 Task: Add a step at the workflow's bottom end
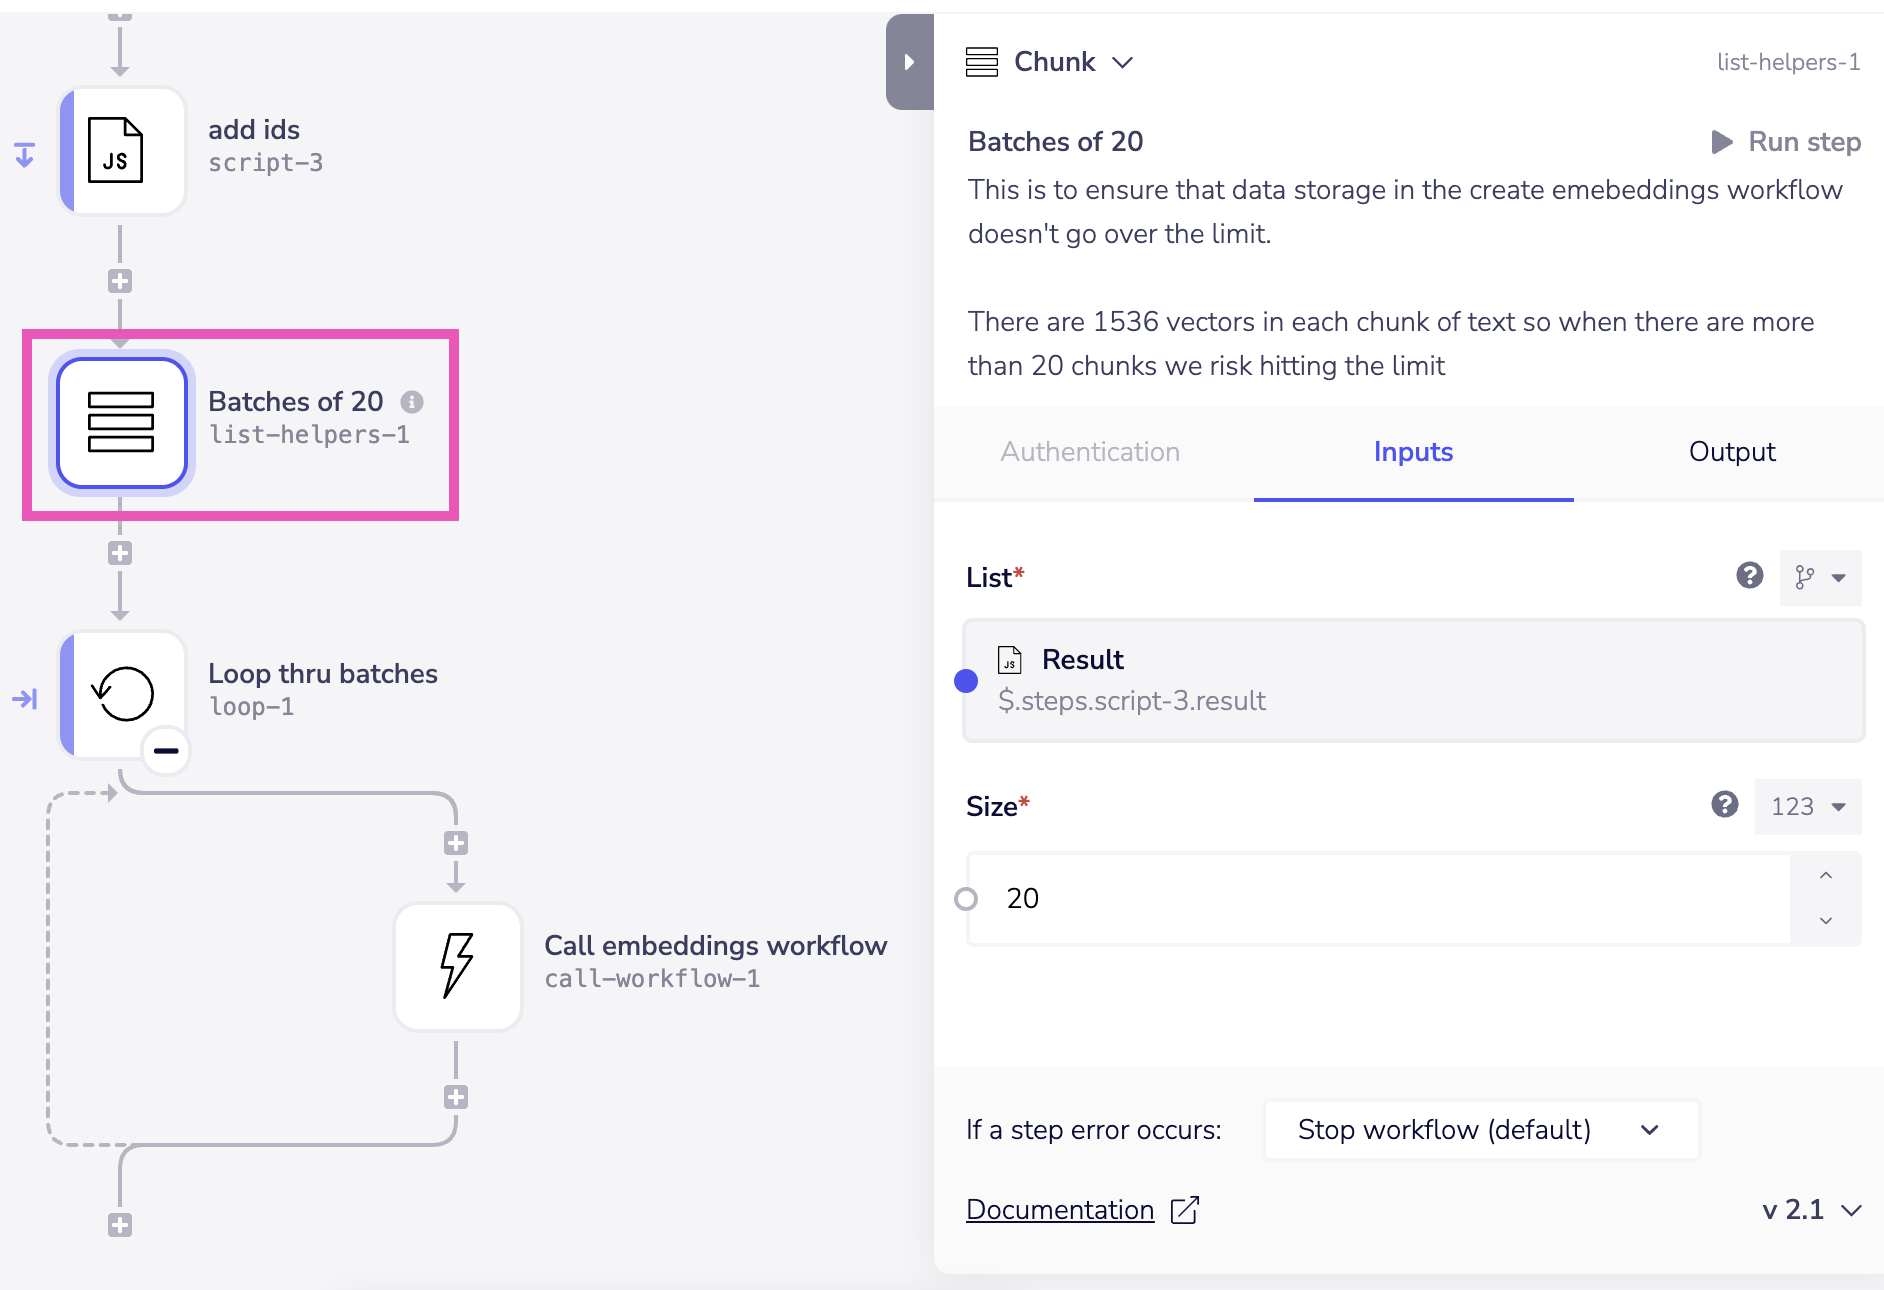120,1225
